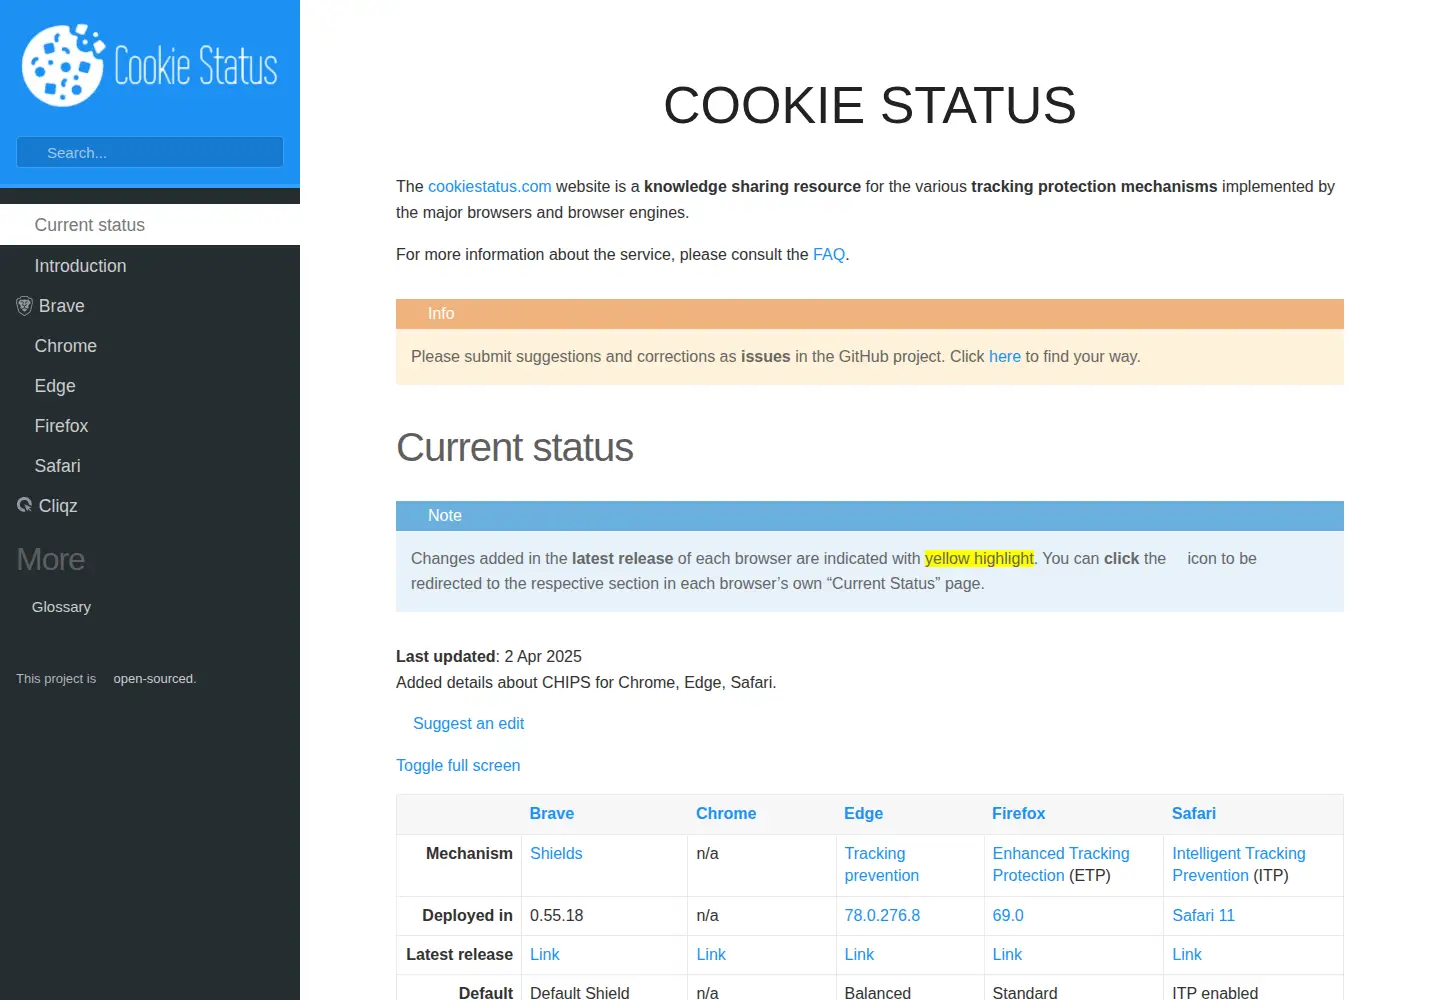Click the Last updated date text
This screenshot has height=1000, width=1440.
pos(489,656)
